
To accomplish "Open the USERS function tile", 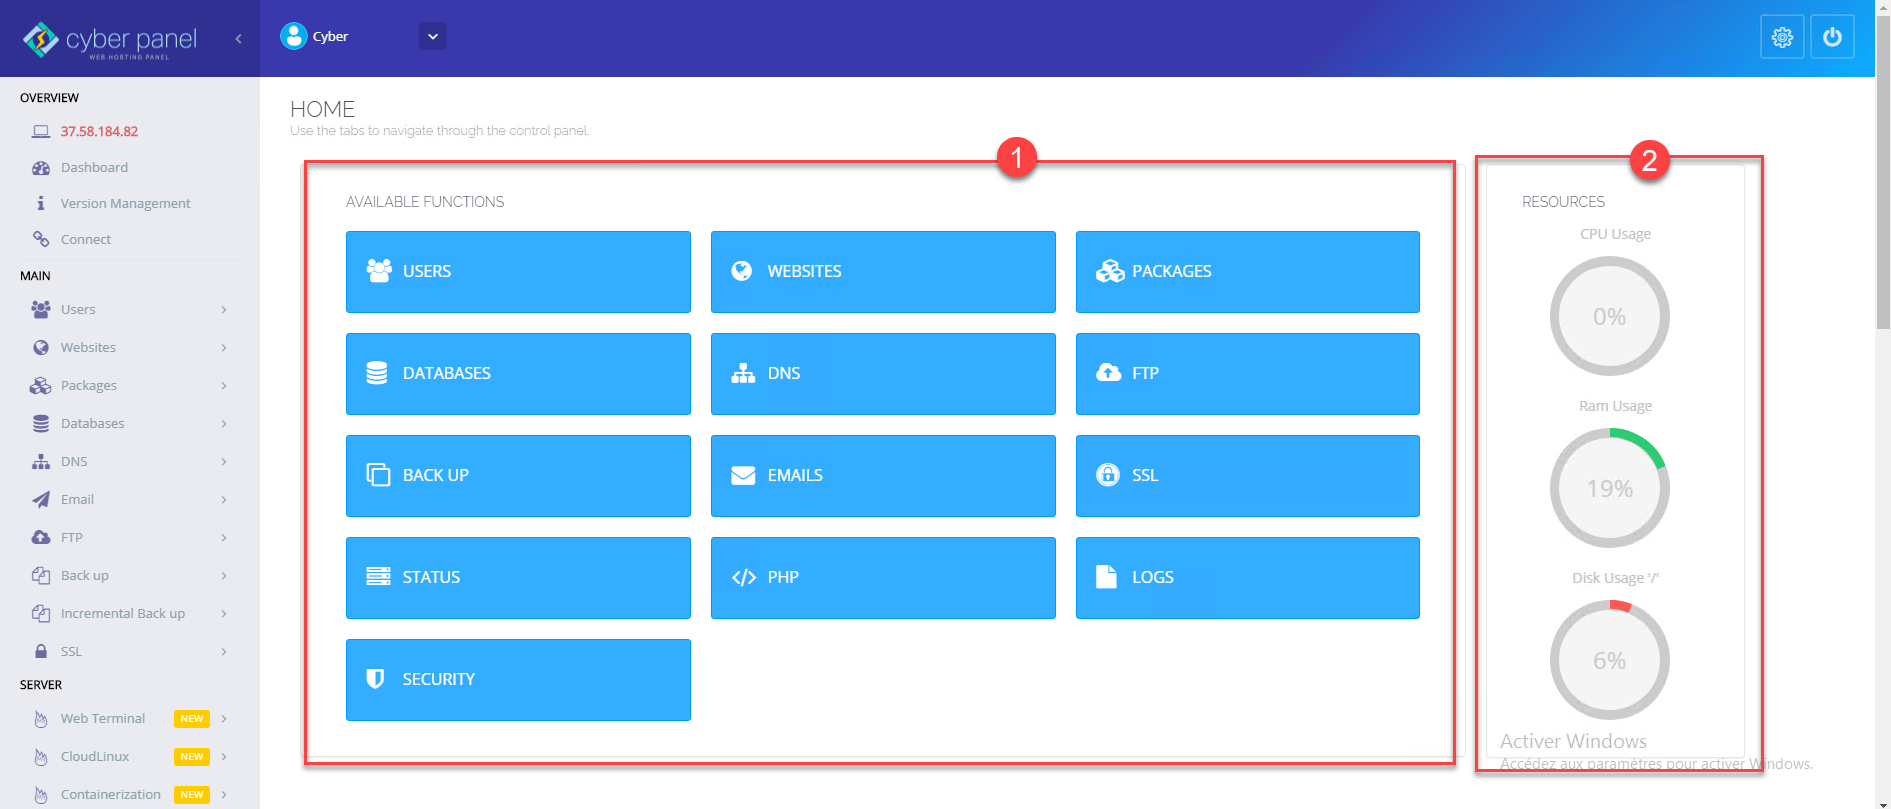I will coord(518,271).
